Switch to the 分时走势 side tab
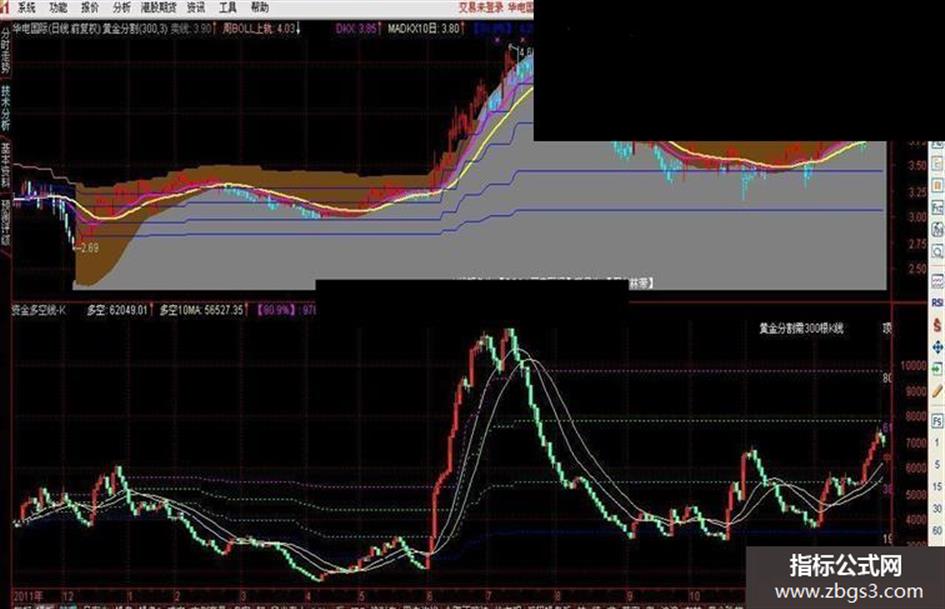The width and height of the screenshot is (945, 609). [5, 51]
